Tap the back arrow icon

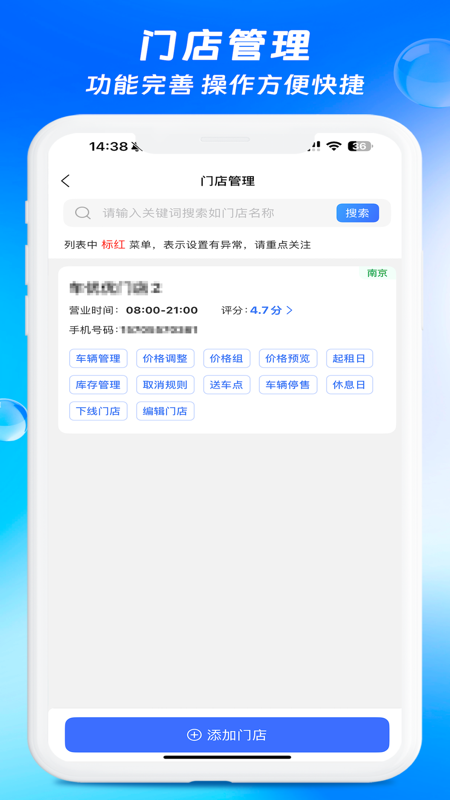point(65,181)
